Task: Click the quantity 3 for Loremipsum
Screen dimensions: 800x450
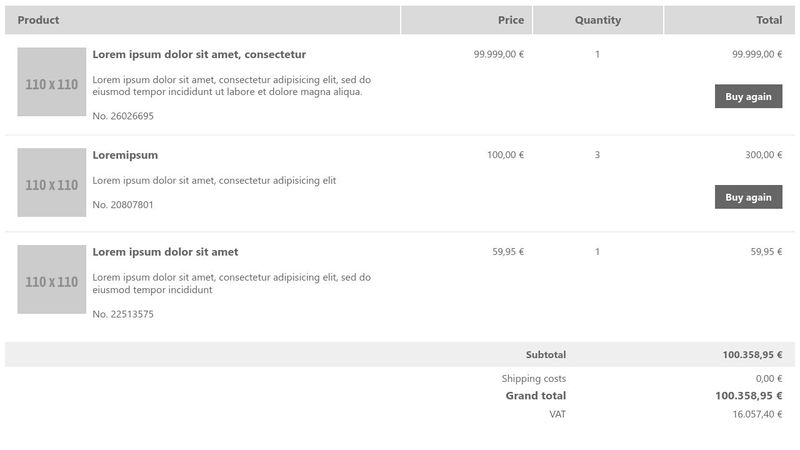Action: click(x=597, y=155)
